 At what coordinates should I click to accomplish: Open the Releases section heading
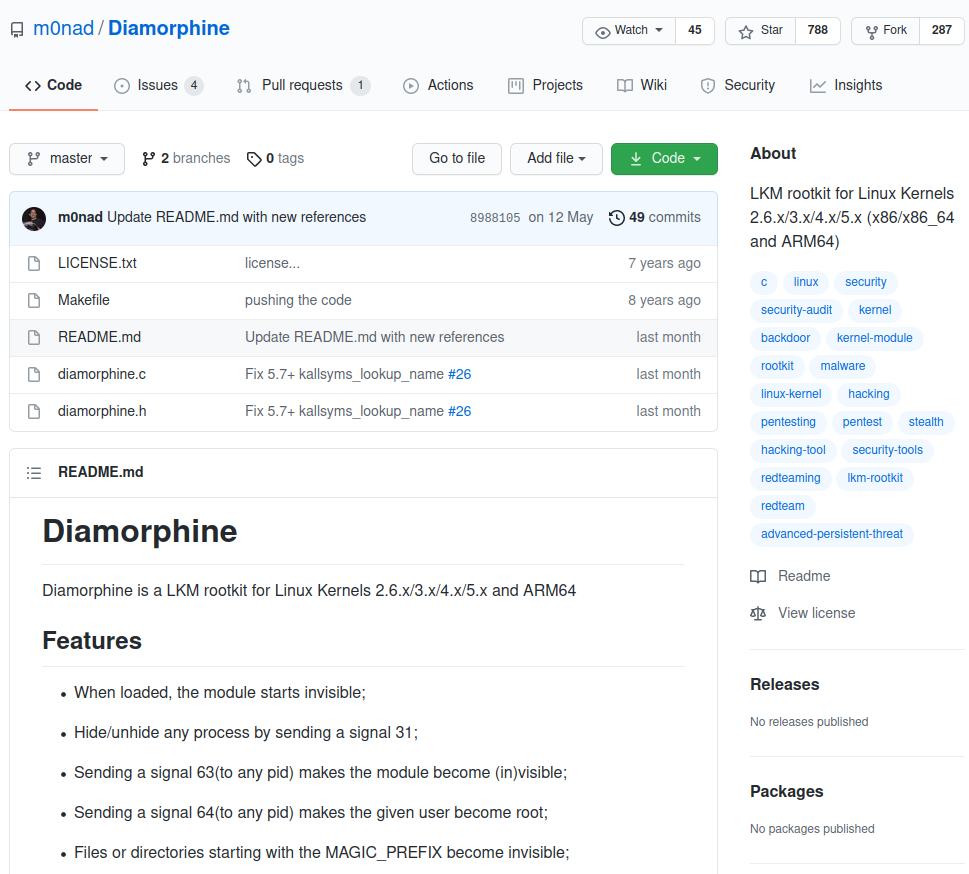(784, 685)
